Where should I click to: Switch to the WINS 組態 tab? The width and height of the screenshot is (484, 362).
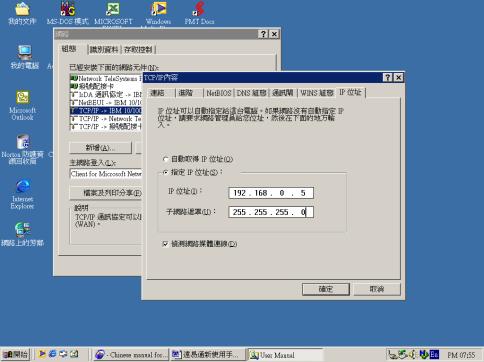pos(317,93)
